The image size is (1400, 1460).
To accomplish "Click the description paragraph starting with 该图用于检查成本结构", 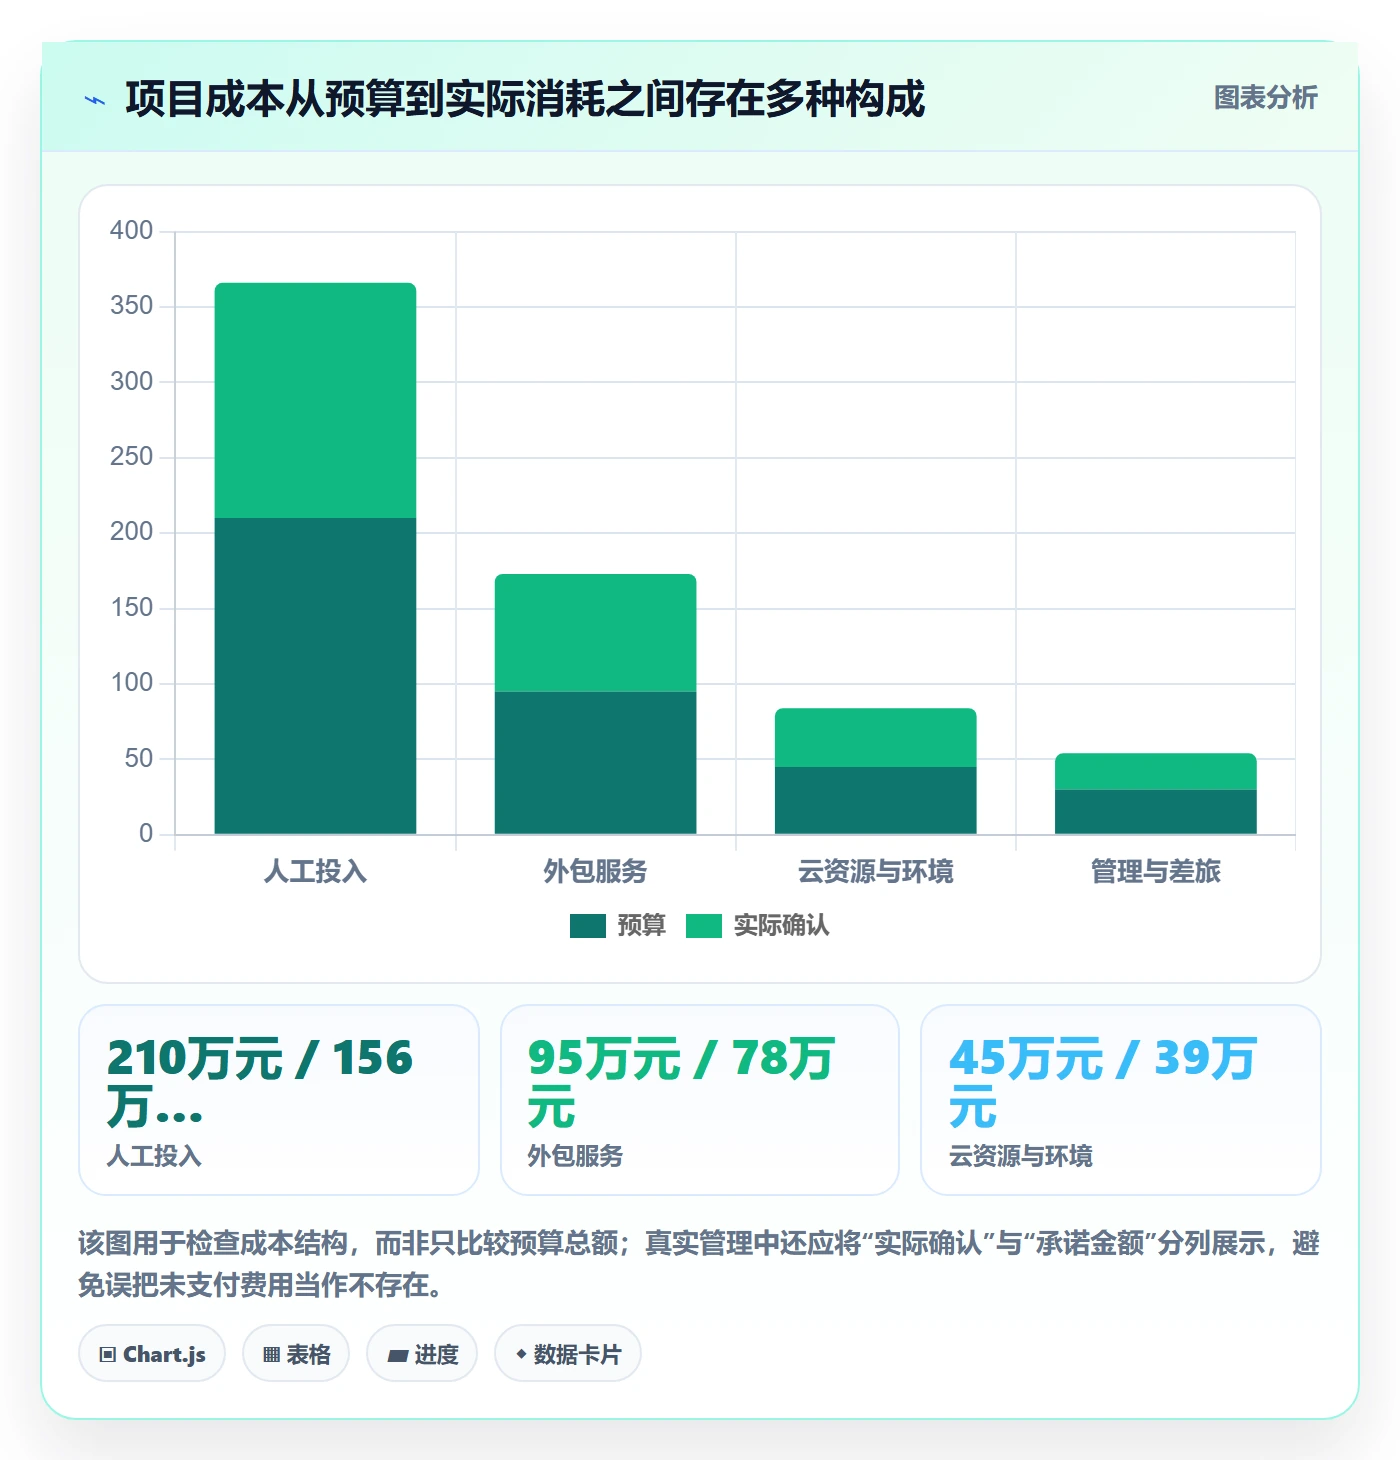I will pos(700,1264).
